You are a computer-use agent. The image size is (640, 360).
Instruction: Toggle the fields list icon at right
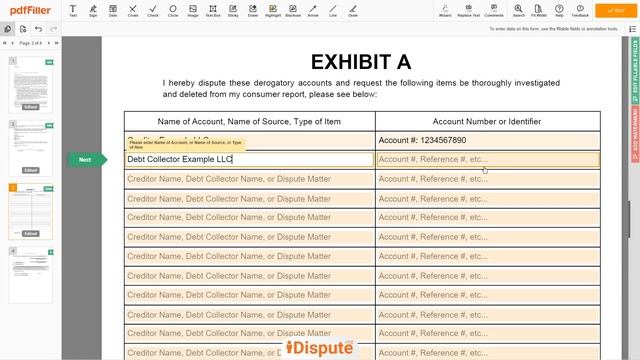tap(632, 29)
